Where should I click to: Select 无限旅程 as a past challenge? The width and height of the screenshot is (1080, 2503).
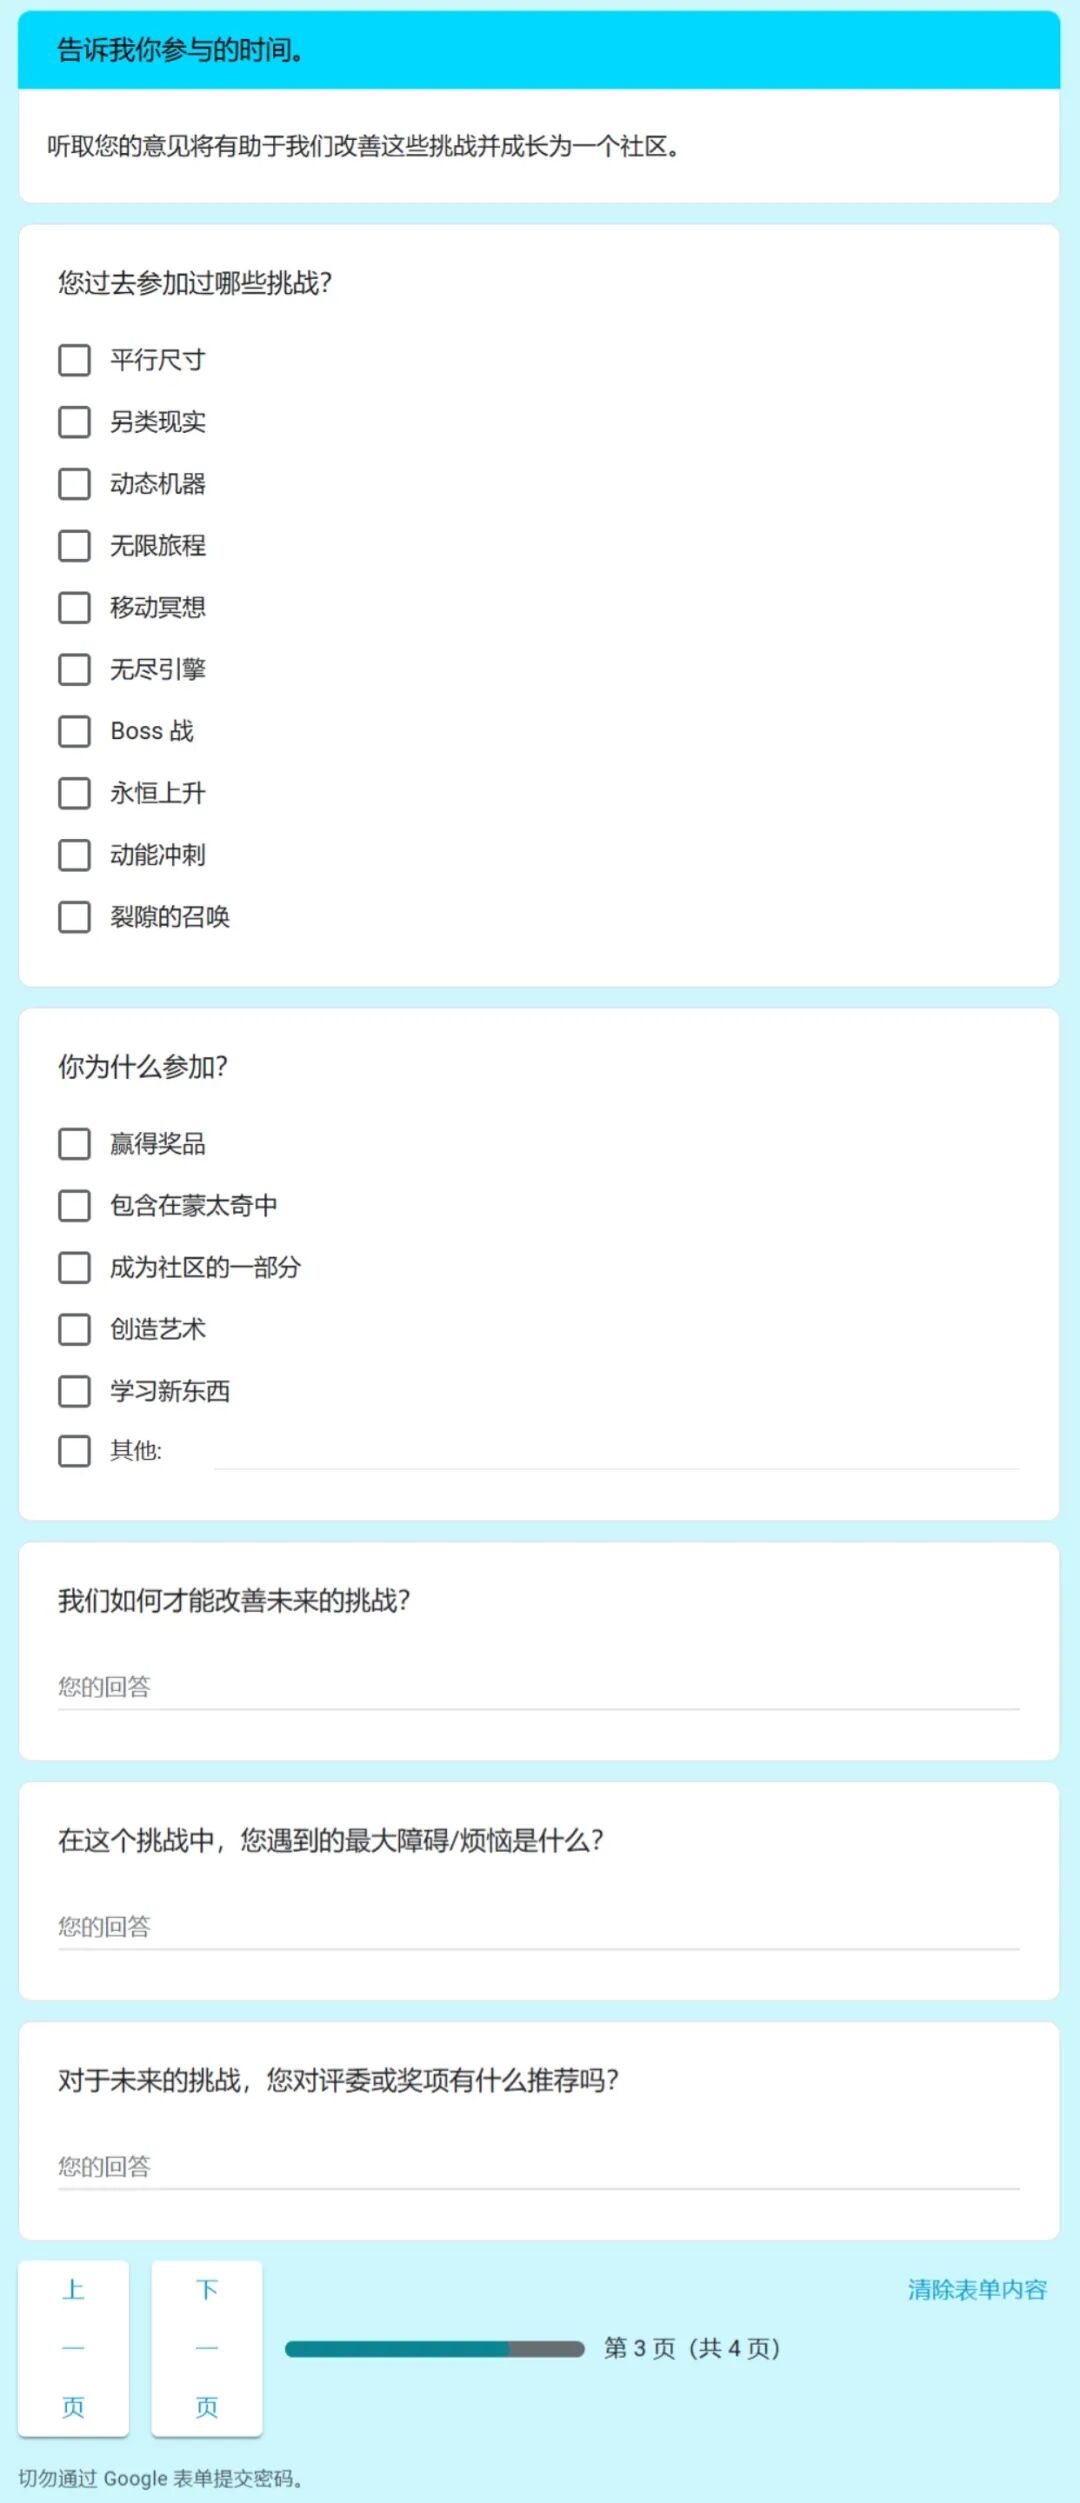pos(74,547)
